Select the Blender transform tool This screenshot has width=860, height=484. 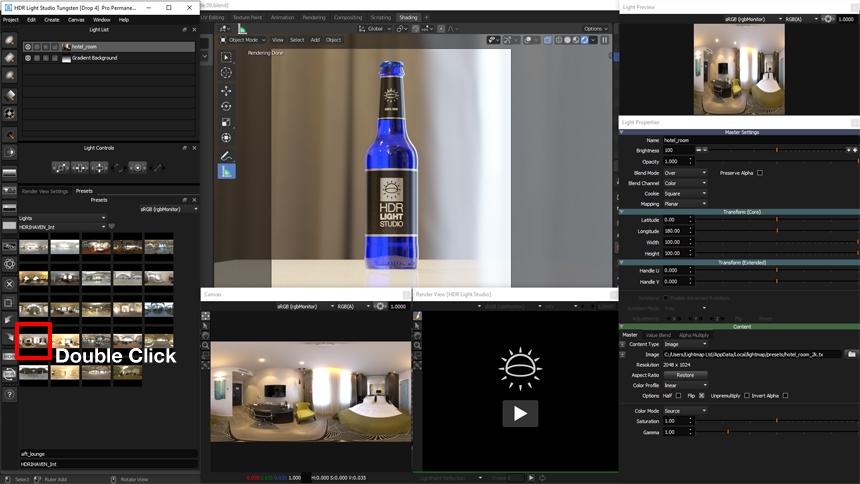coord(226,138)
